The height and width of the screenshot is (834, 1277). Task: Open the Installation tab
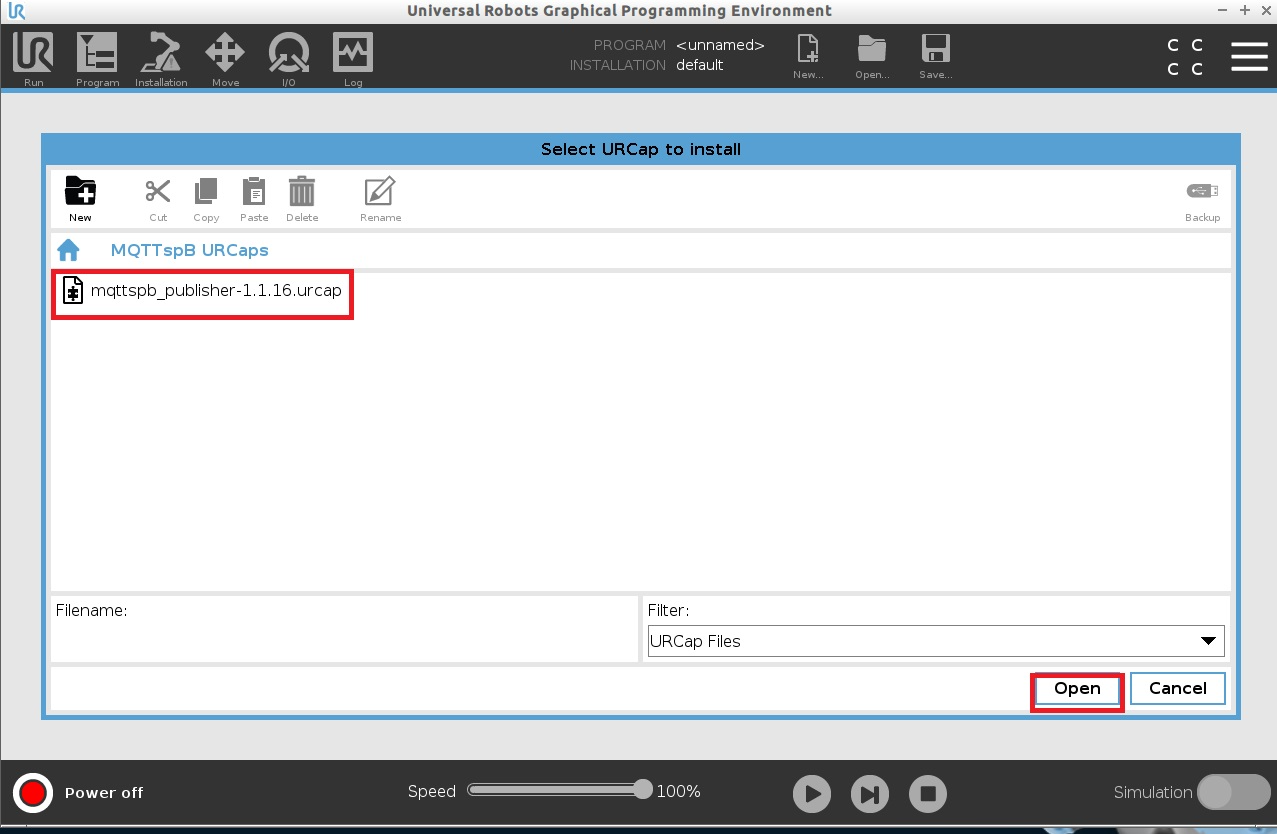pyautogui.click(x=161, y=59)
